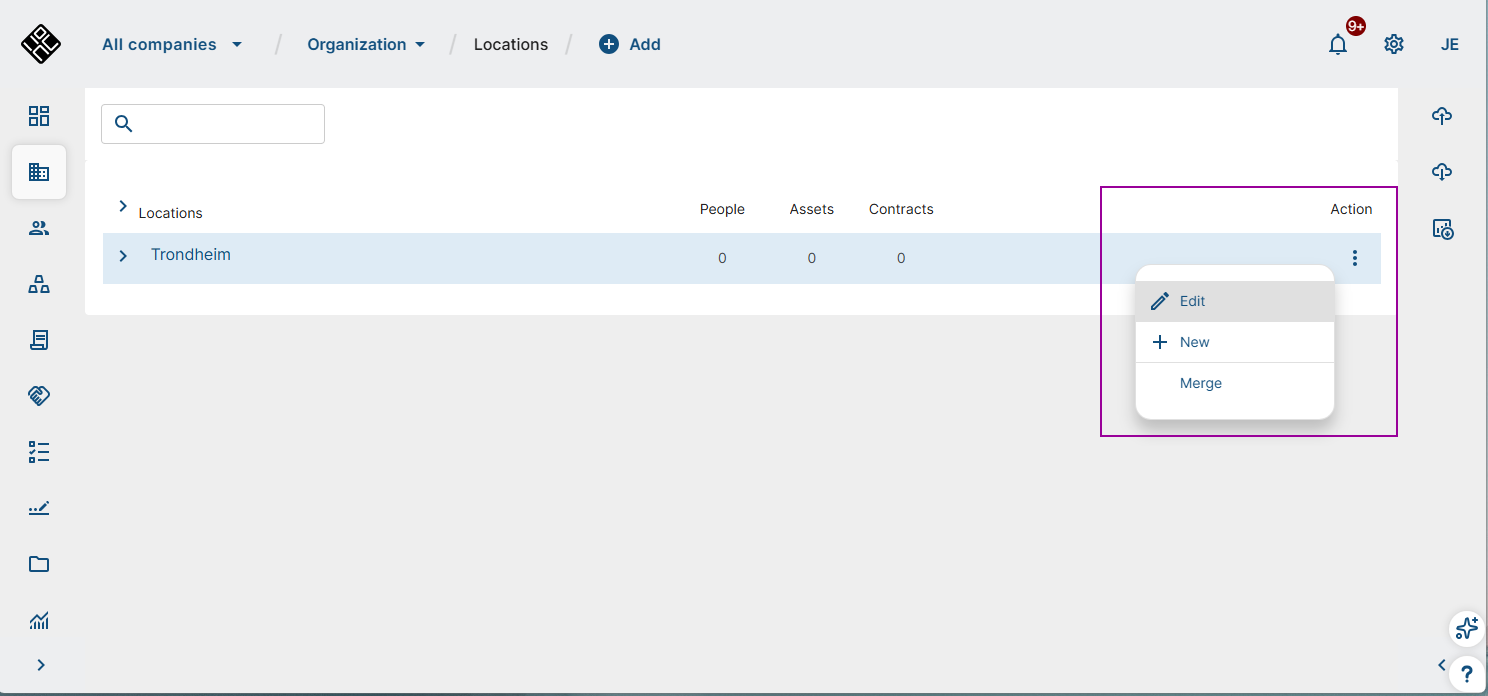Viewport: 1488px width, 696px height.
Task: Click the signature pen icon in sidebar
Action: pos(39,508)
